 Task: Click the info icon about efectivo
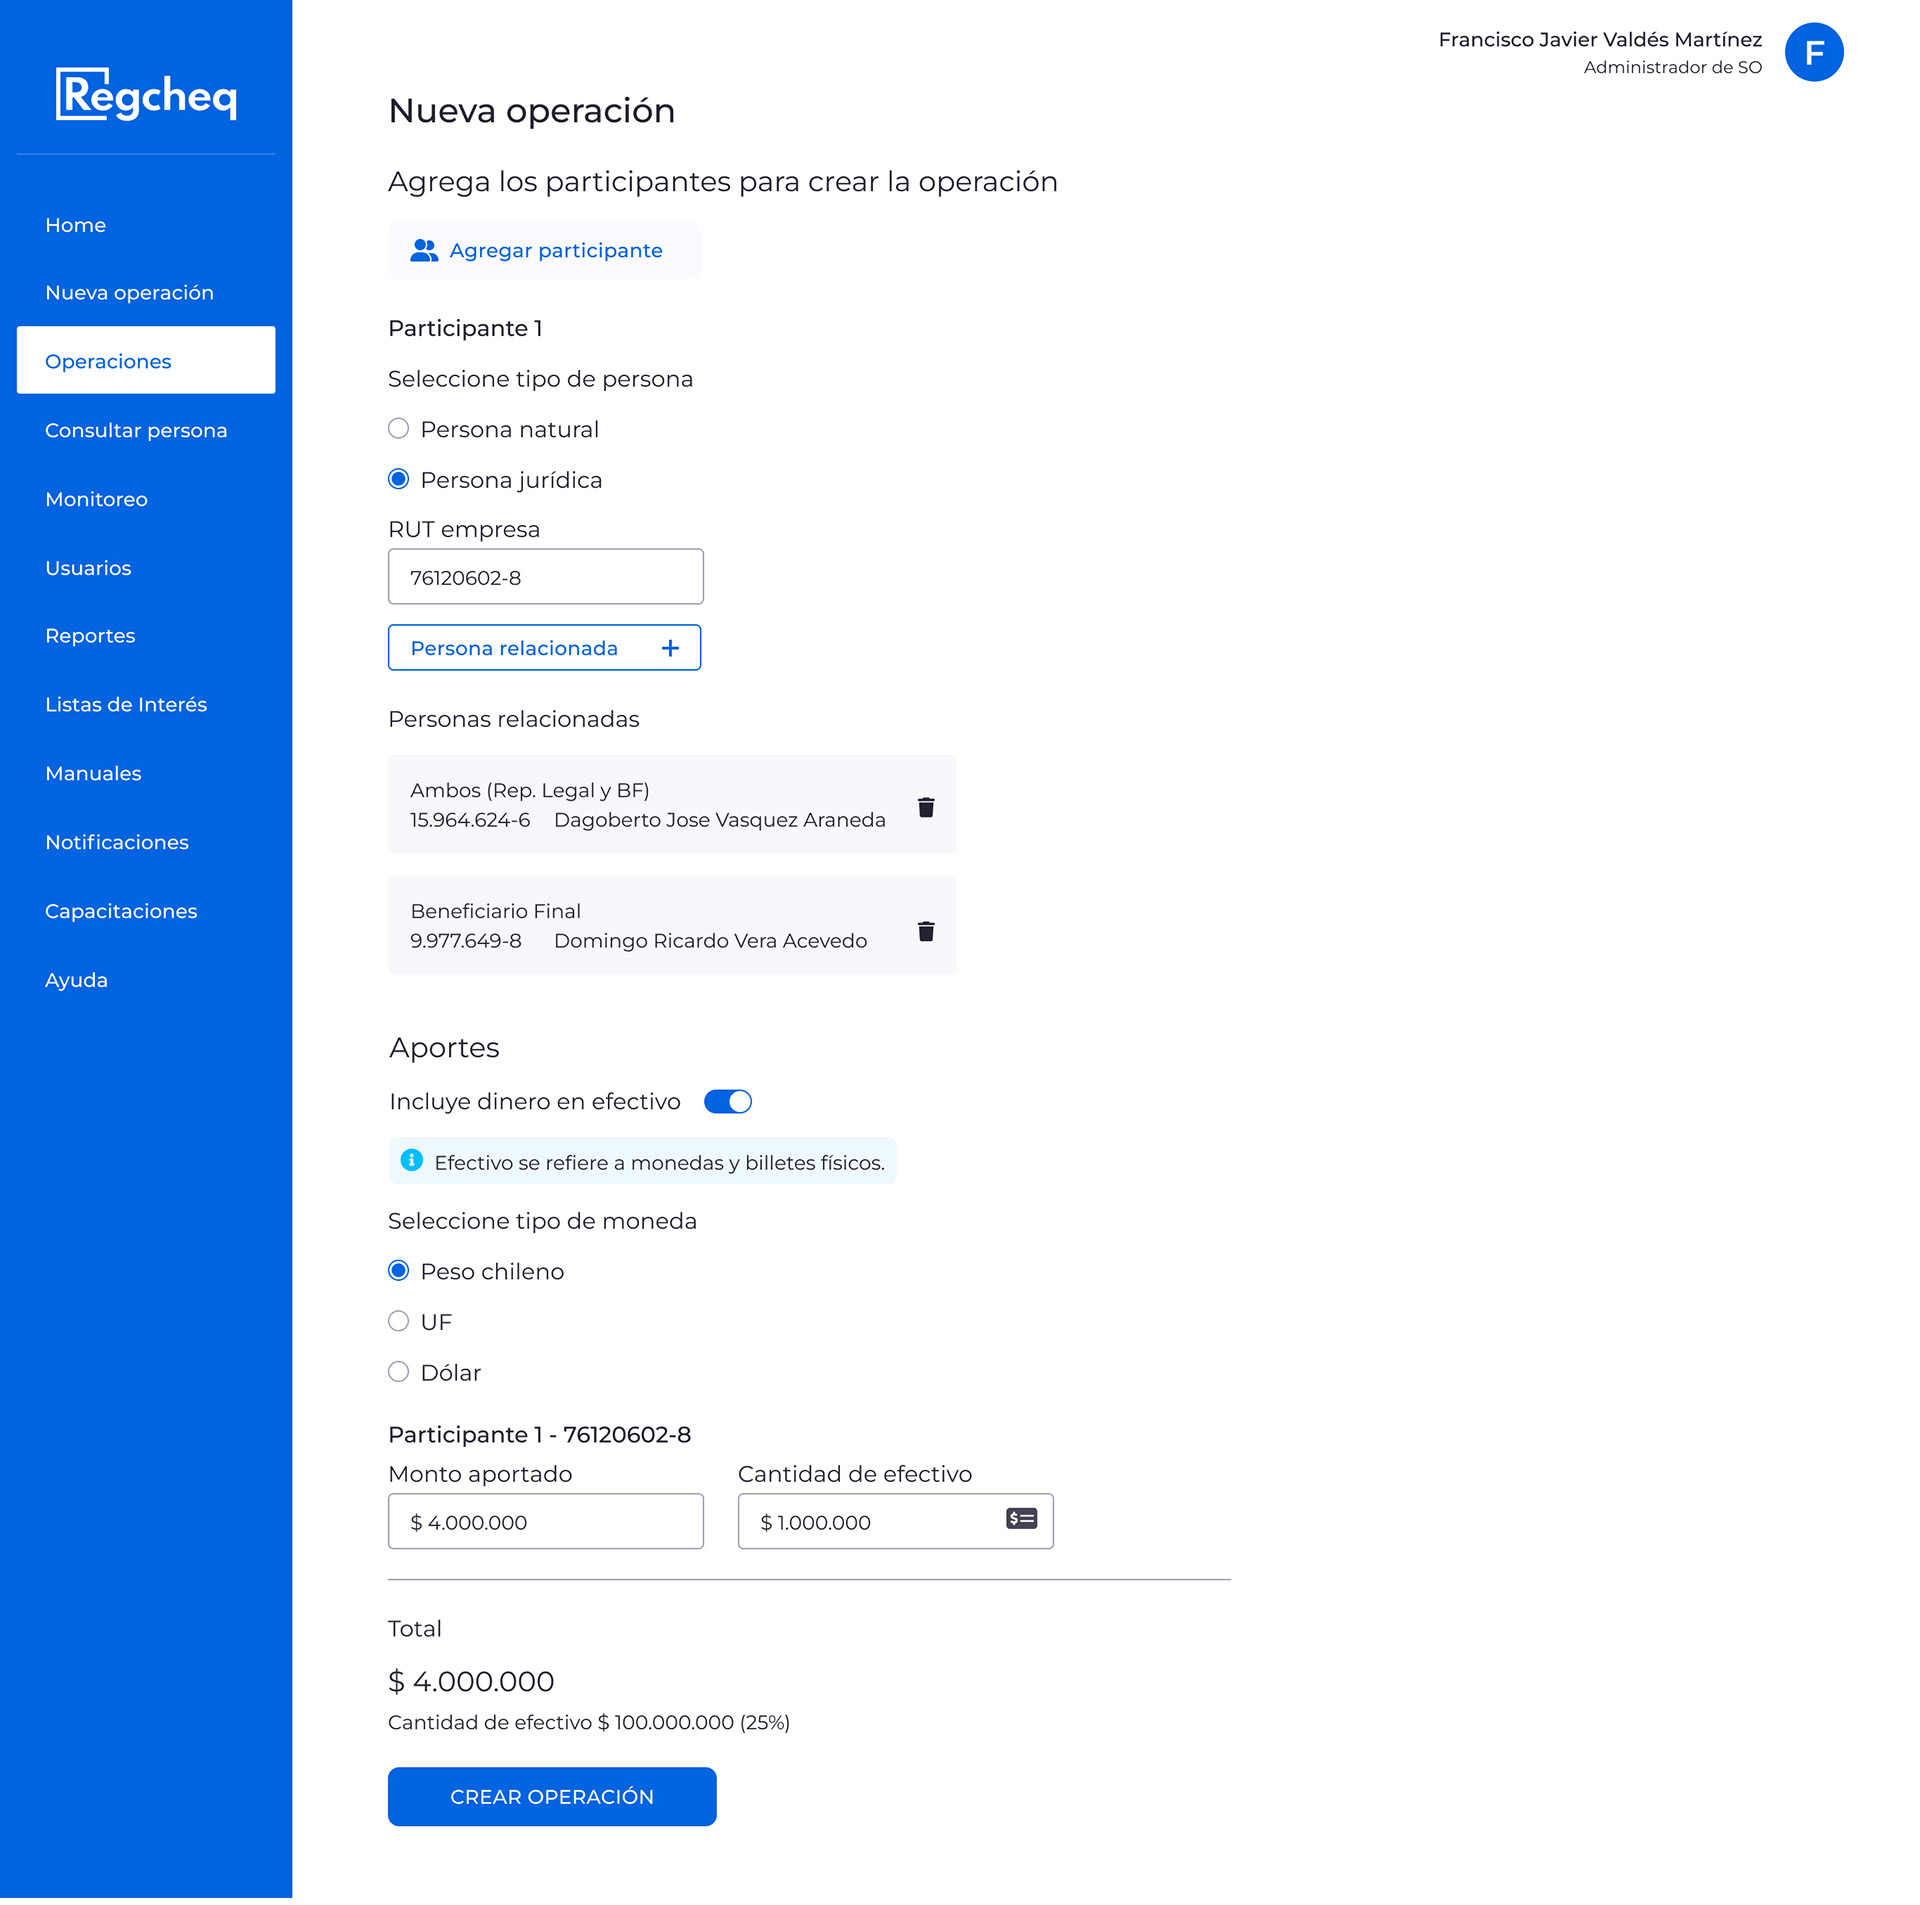[411, 1160]
